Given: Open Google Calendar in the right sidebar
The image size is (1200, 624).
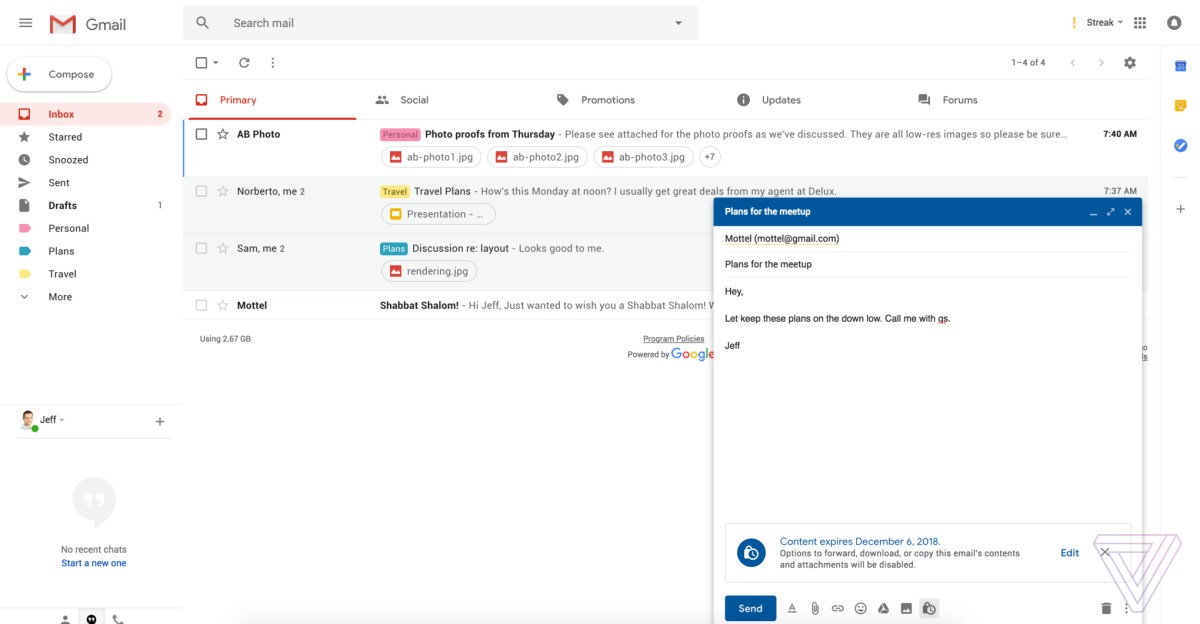Looking at the screenshot, I should coord(1180,66).
